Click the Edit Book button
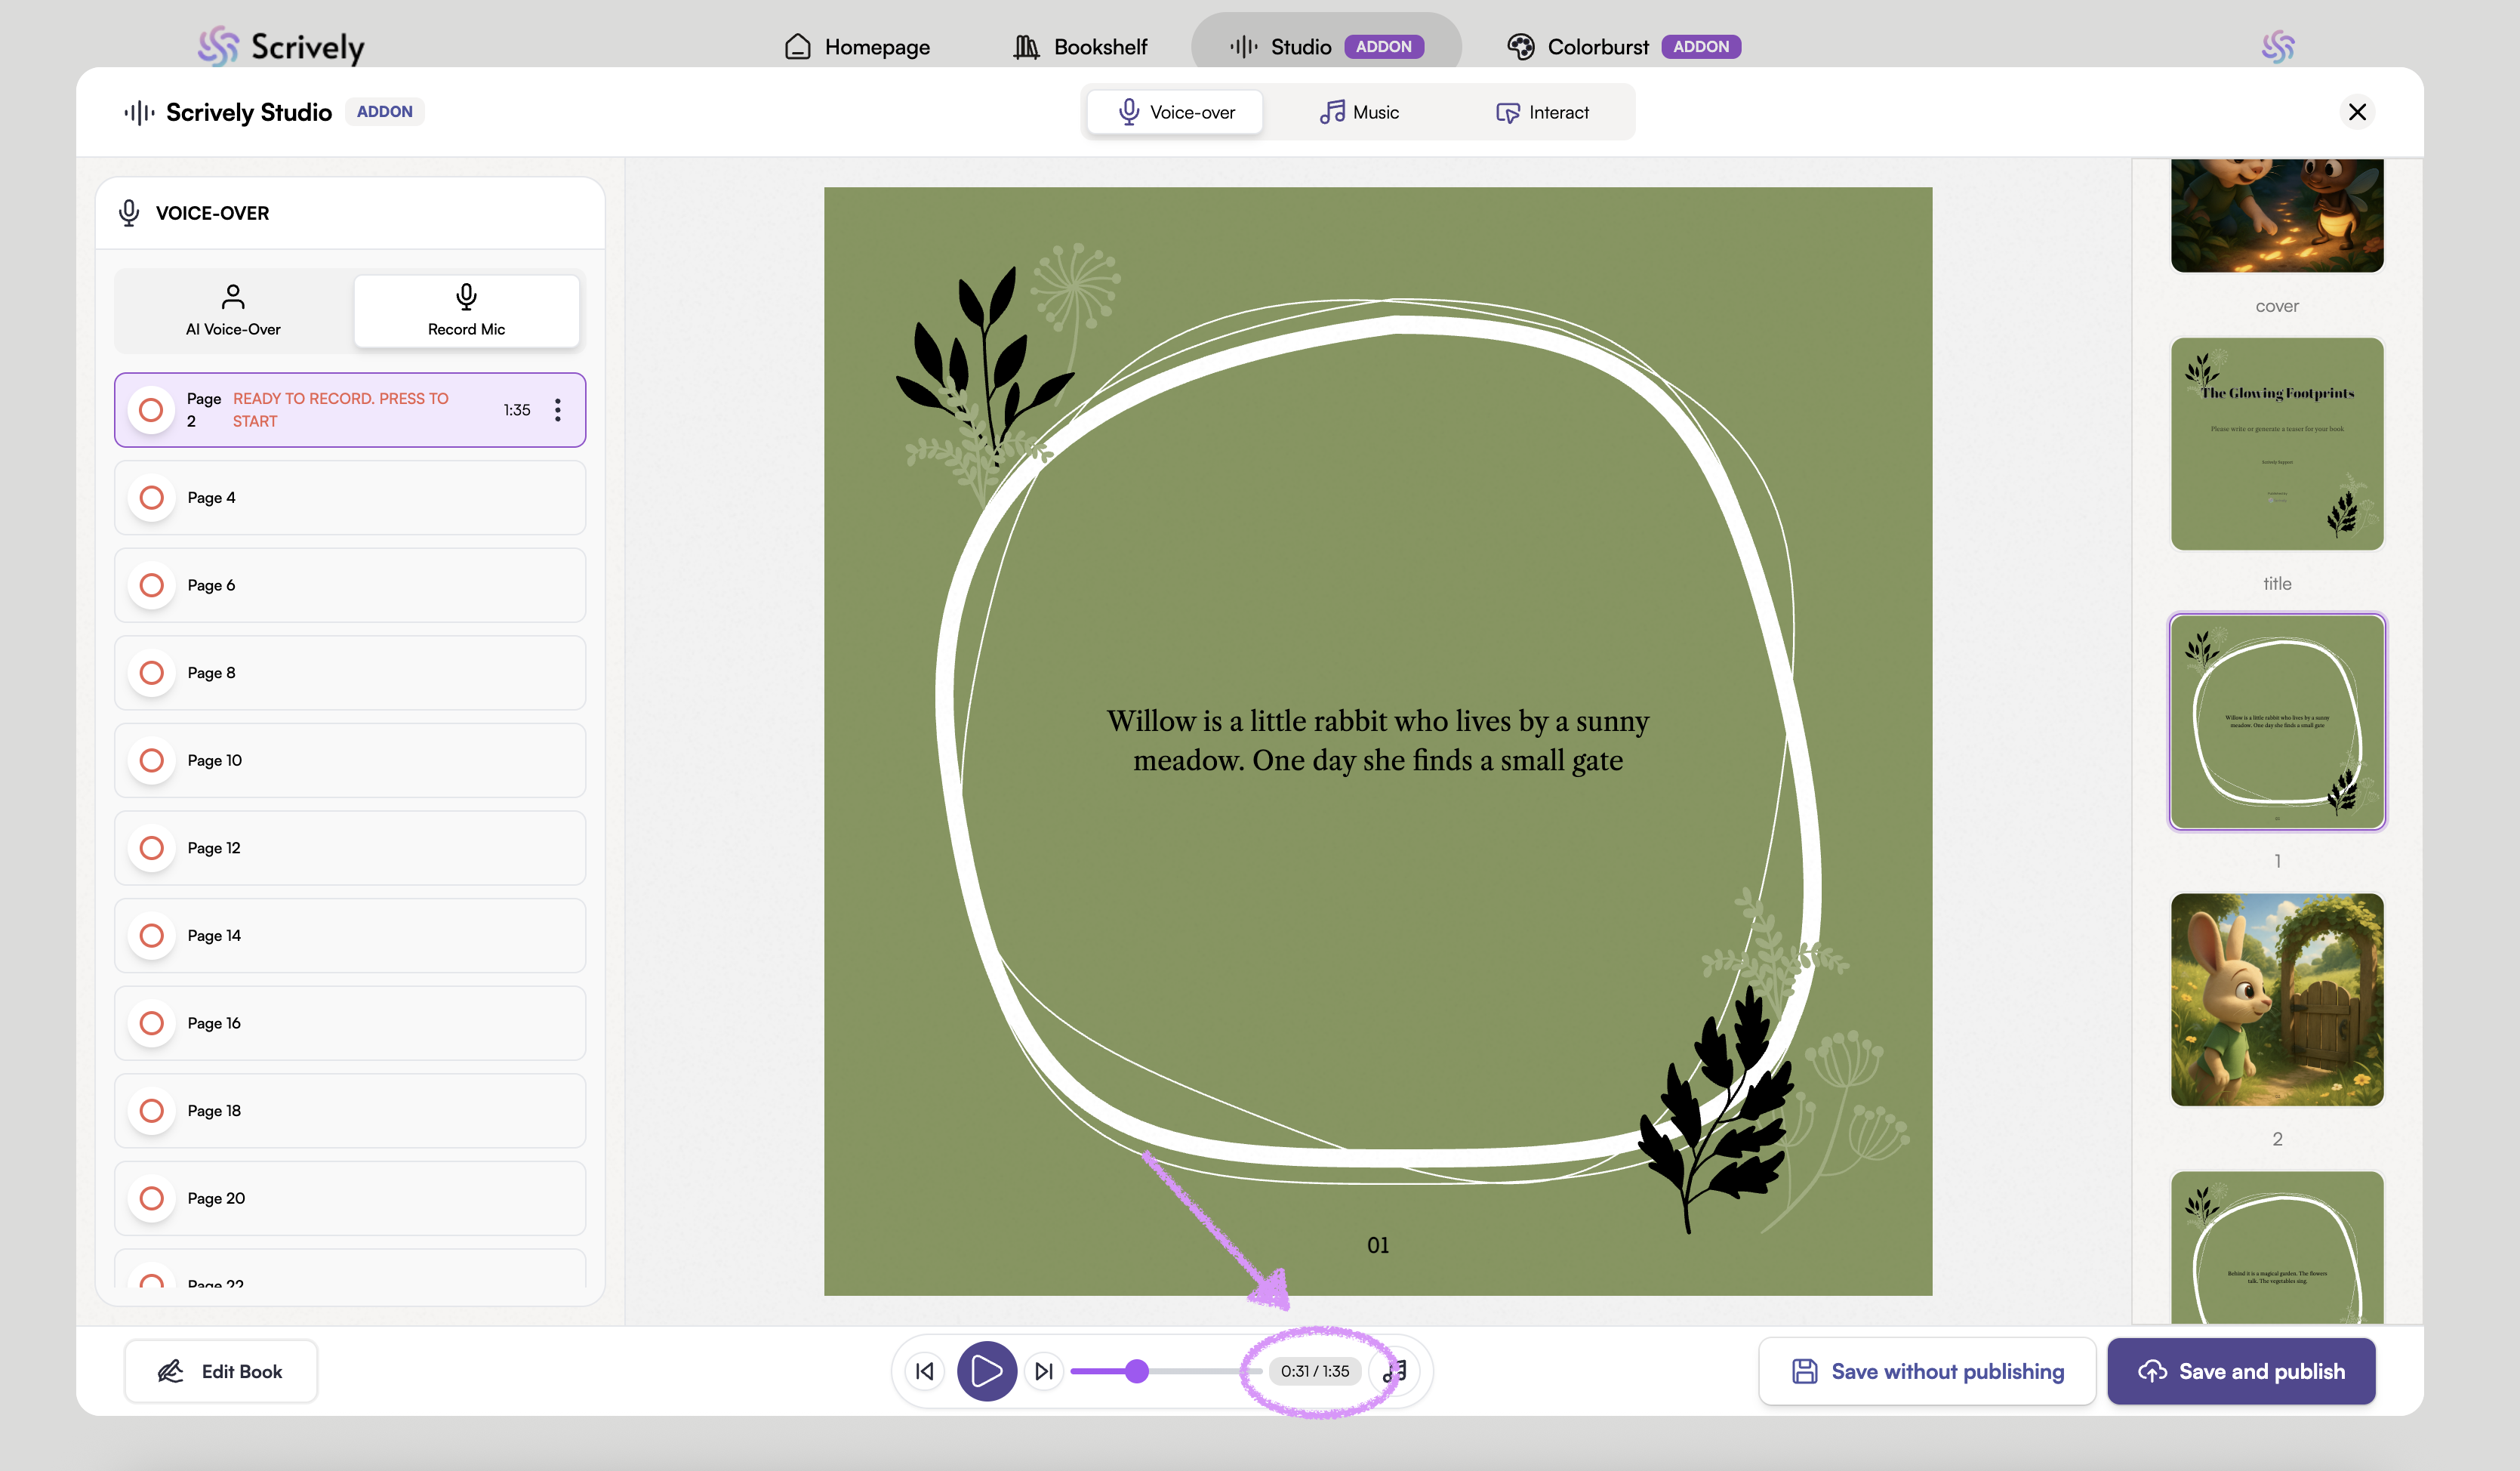Image resolution: width=2520 pixels, height=1471 pixels. click(221, 1371)
